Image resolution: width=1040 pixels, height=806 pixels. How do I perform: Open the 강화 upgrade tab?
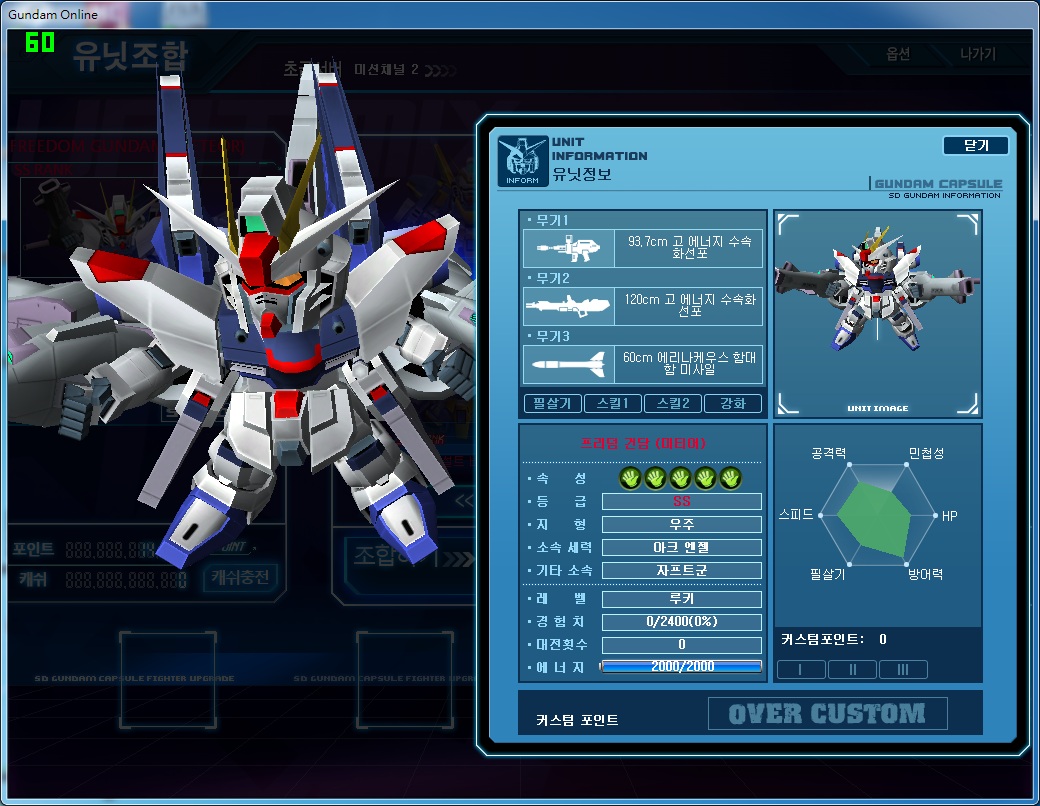click(733, 403)
